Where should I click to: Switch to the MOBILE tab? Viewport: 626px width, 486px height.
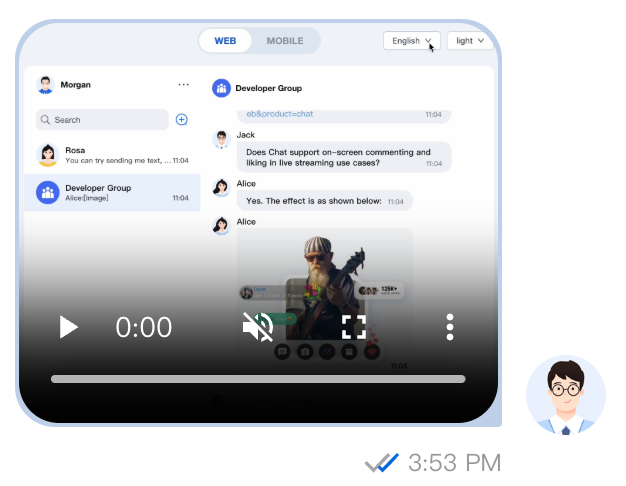tap(285, 41)
